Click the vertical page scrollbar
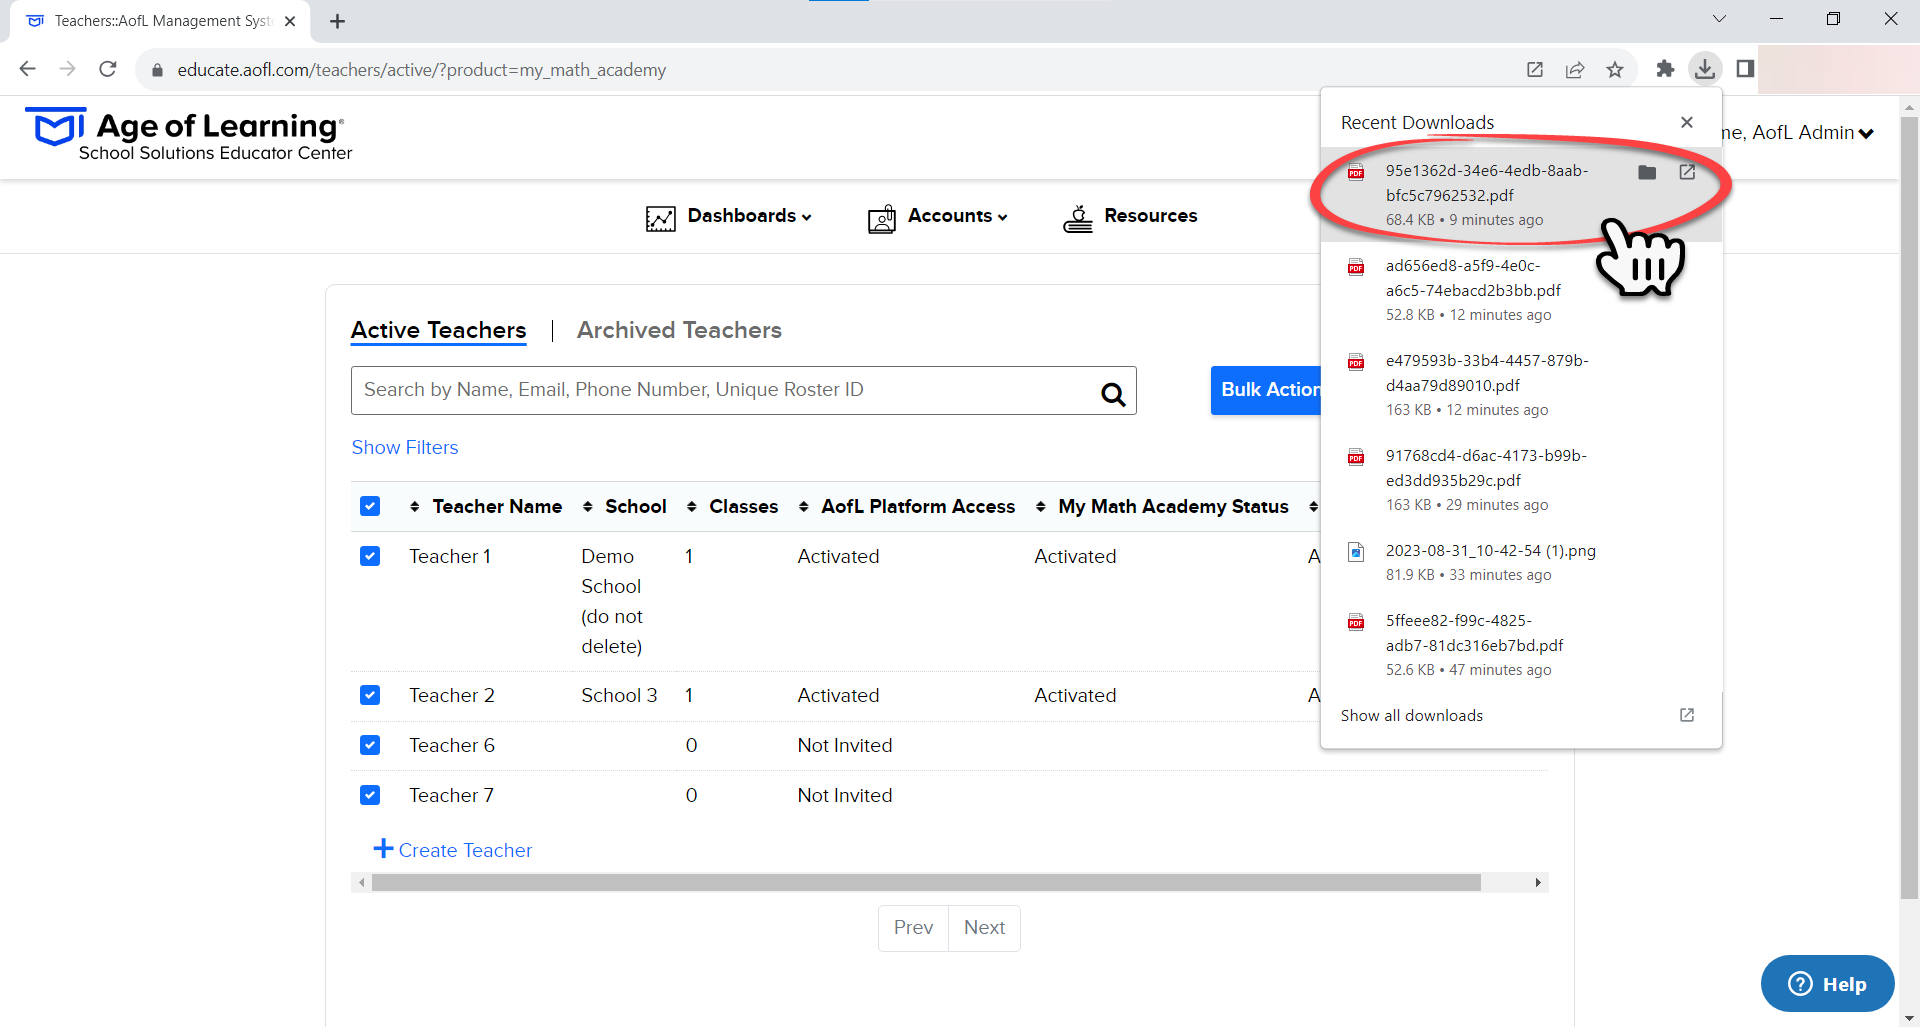 [x=1909, y=510]
